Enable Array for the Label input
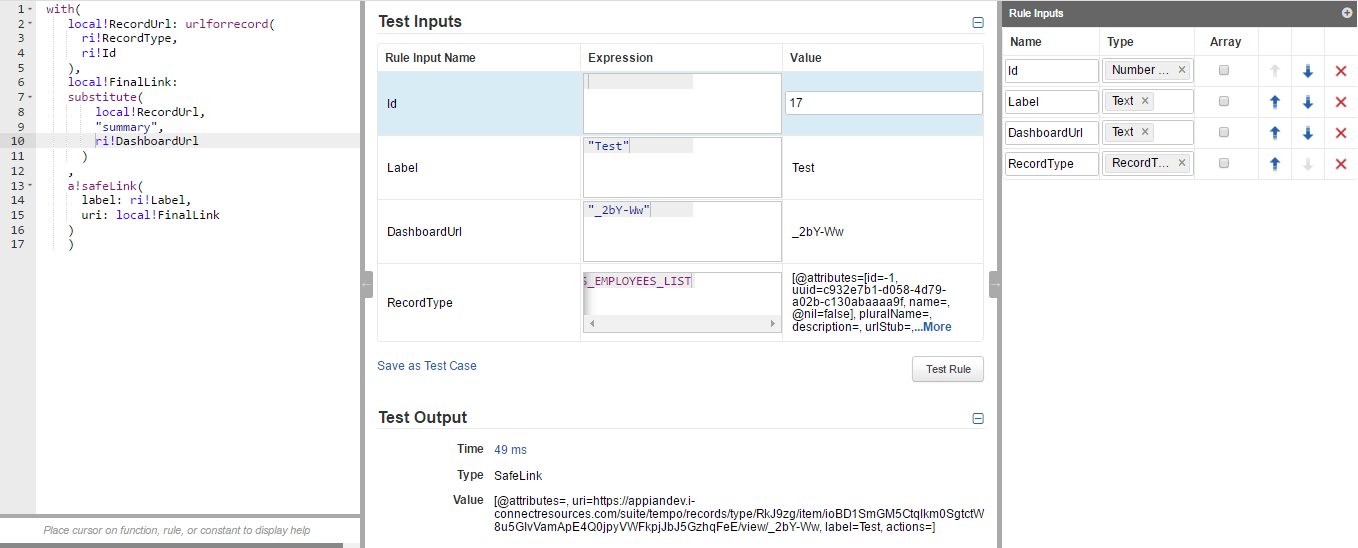Viewport: 1358px width, 548px height. [1224, 102]
